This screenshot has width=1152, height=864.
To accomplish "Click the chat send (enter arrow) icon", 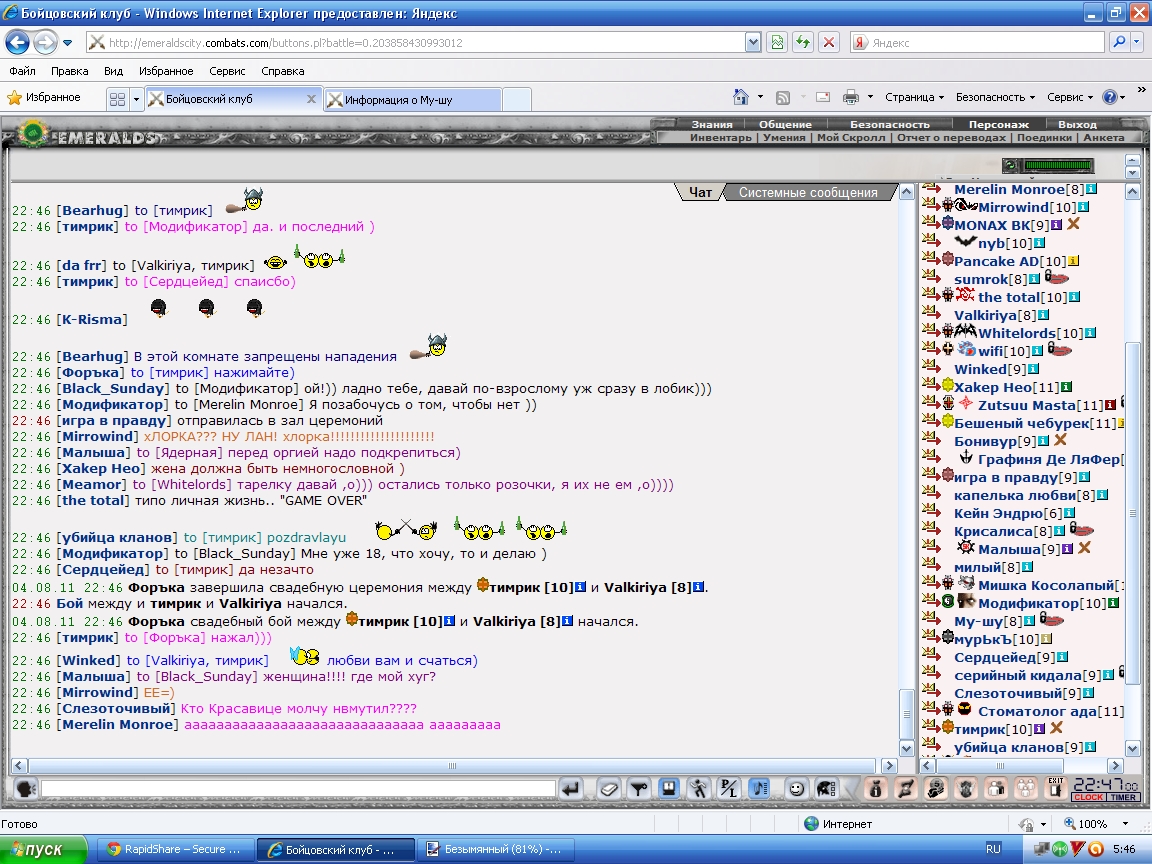I will pyautogui.click(x=571, y=790).
